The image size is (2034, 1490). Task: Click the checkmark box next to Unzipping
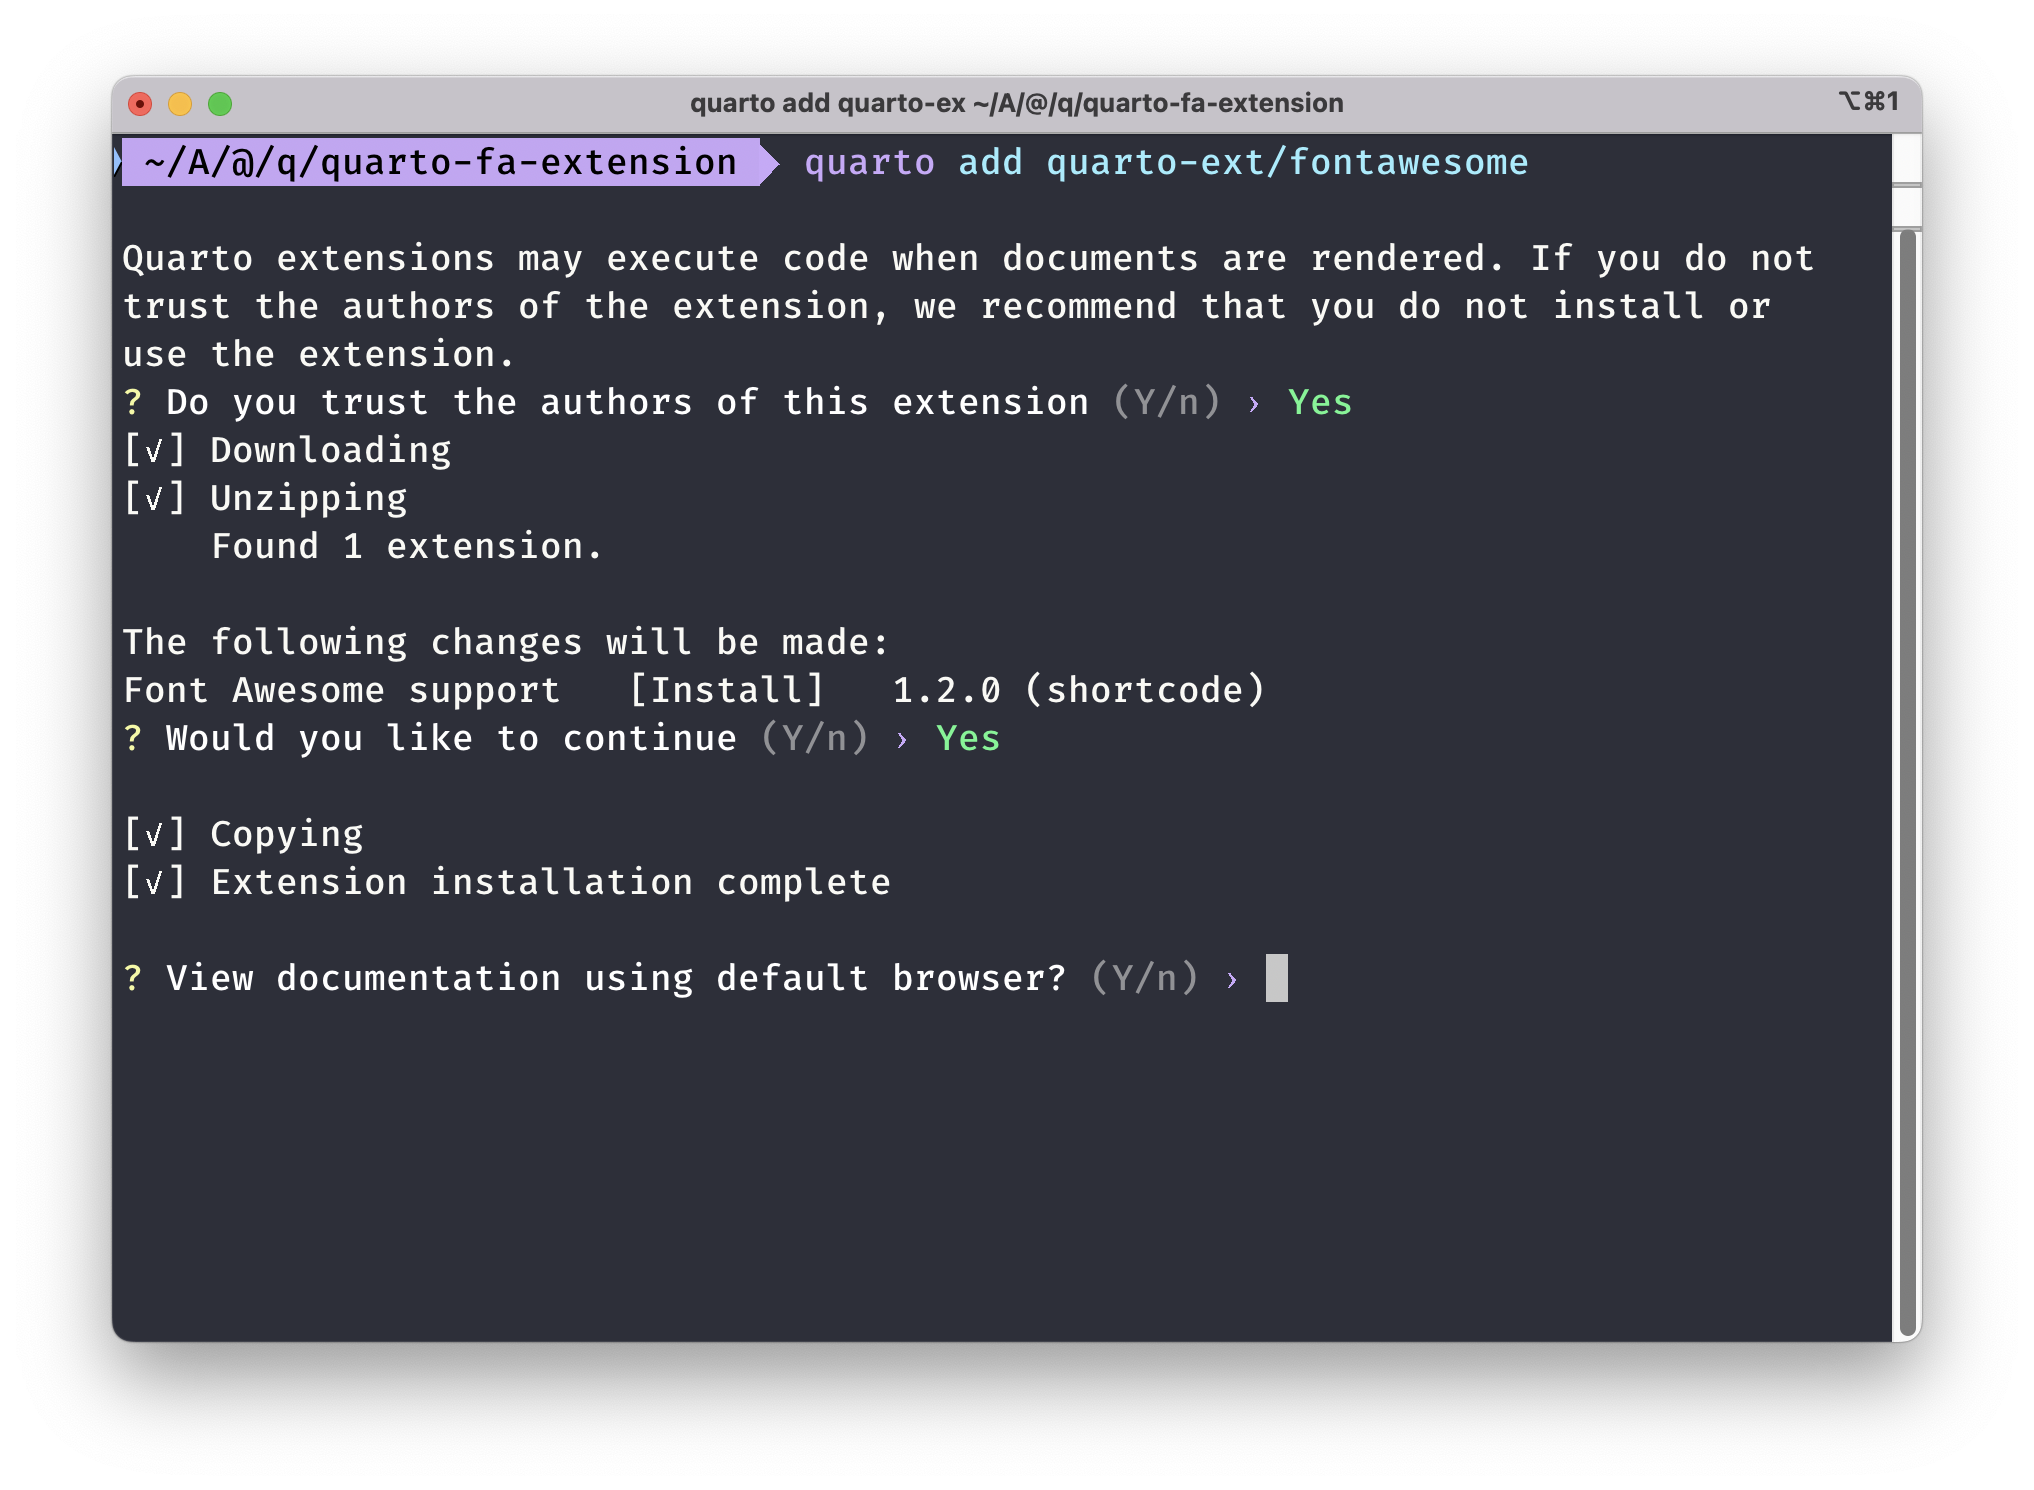[154, 498]
